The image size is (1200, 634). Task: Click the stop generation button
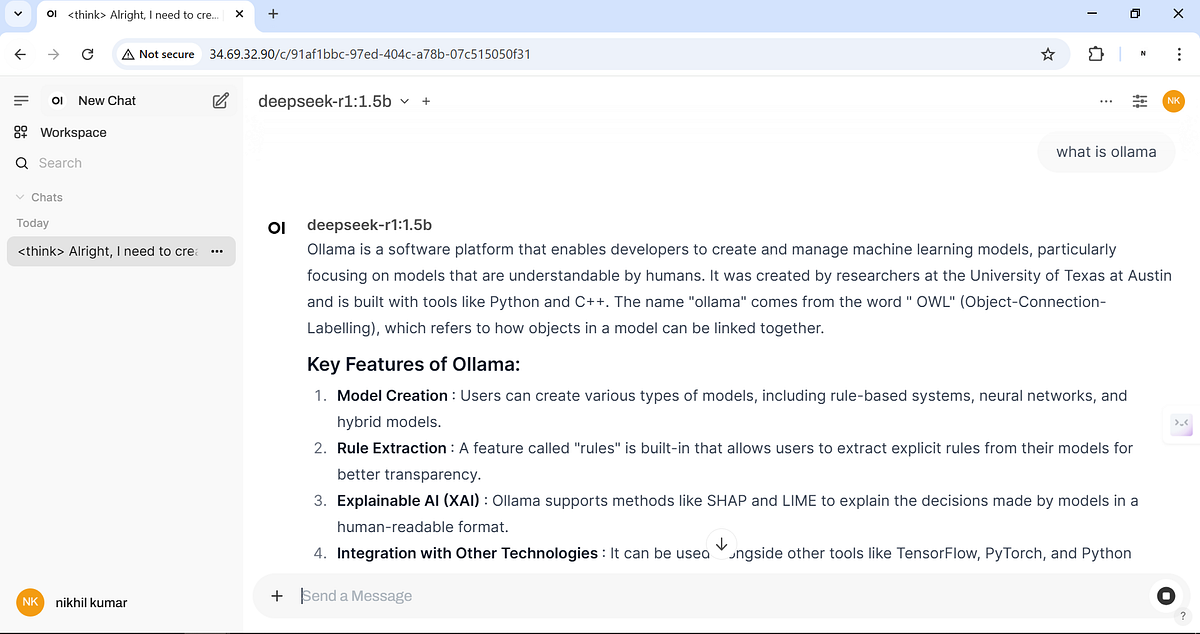[x=1165, y=595]
